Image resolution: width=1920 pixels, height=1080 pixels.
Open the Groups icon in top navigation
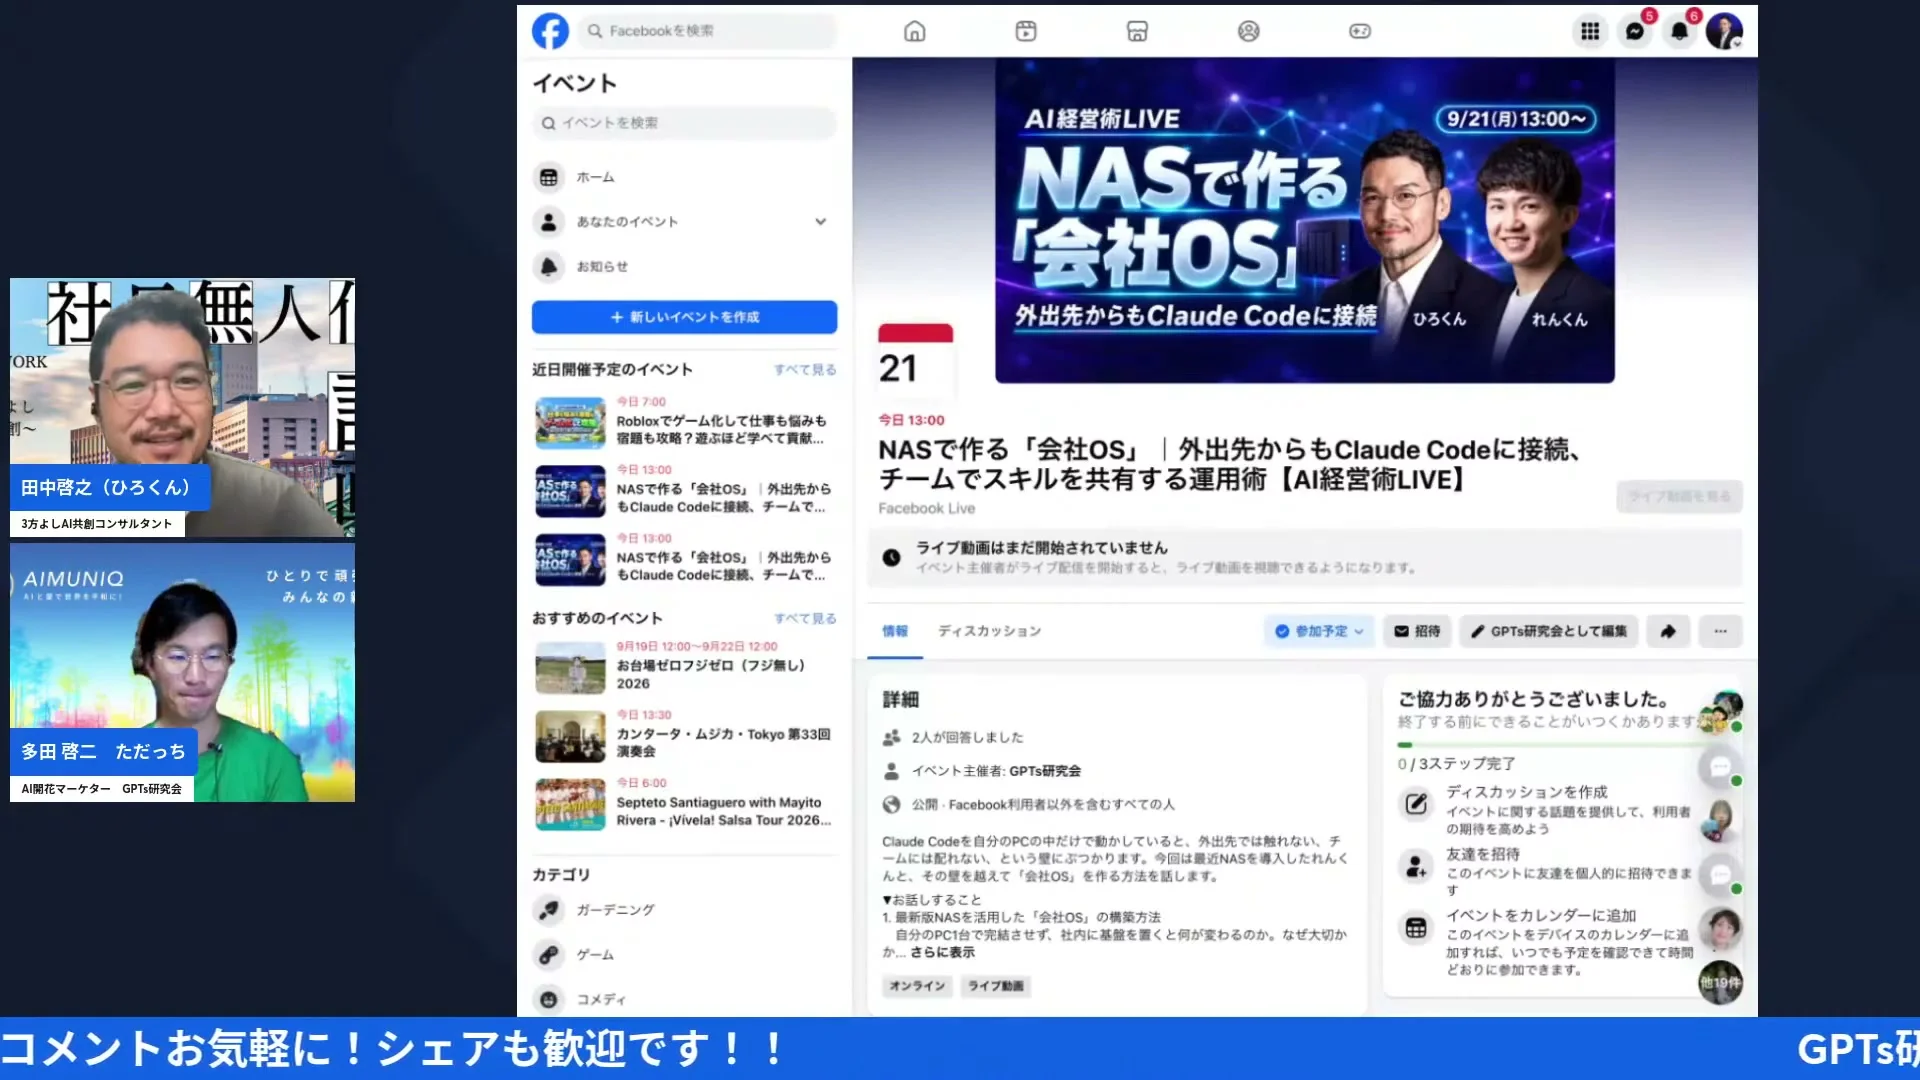point(1248,31)
